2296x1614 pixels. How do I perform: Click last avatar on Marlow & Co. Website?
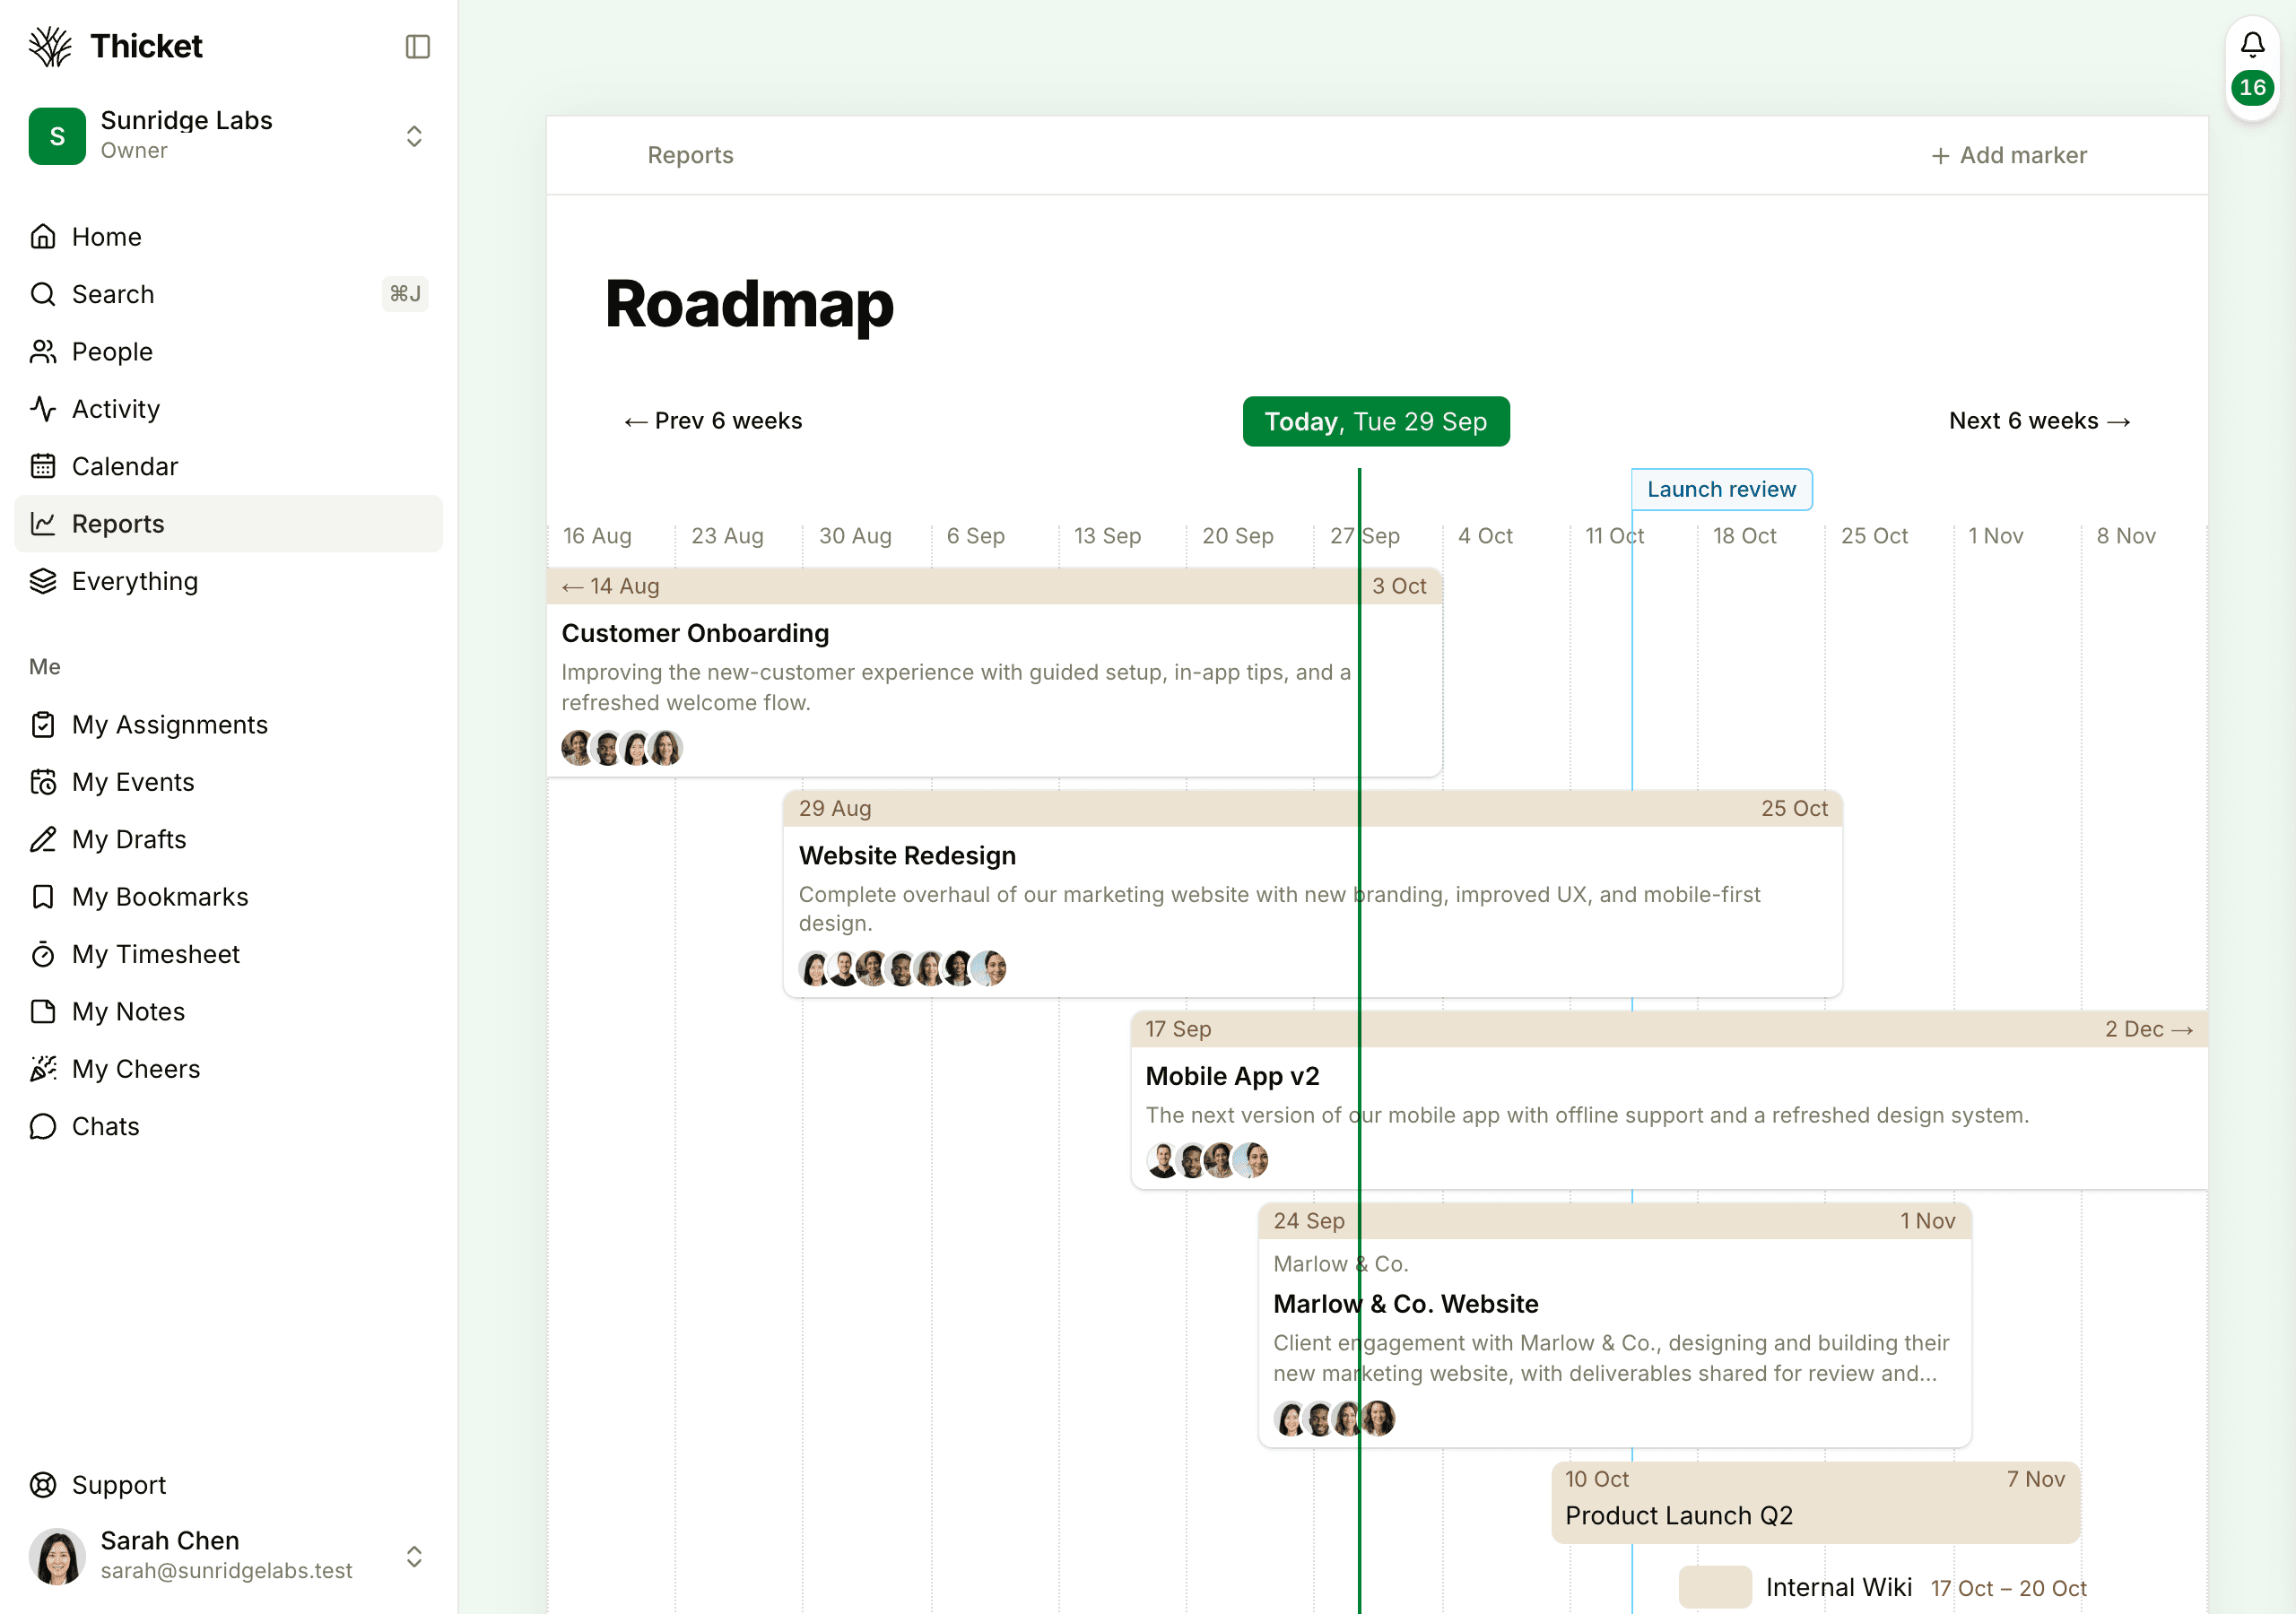click(x=1378, y=1418)
